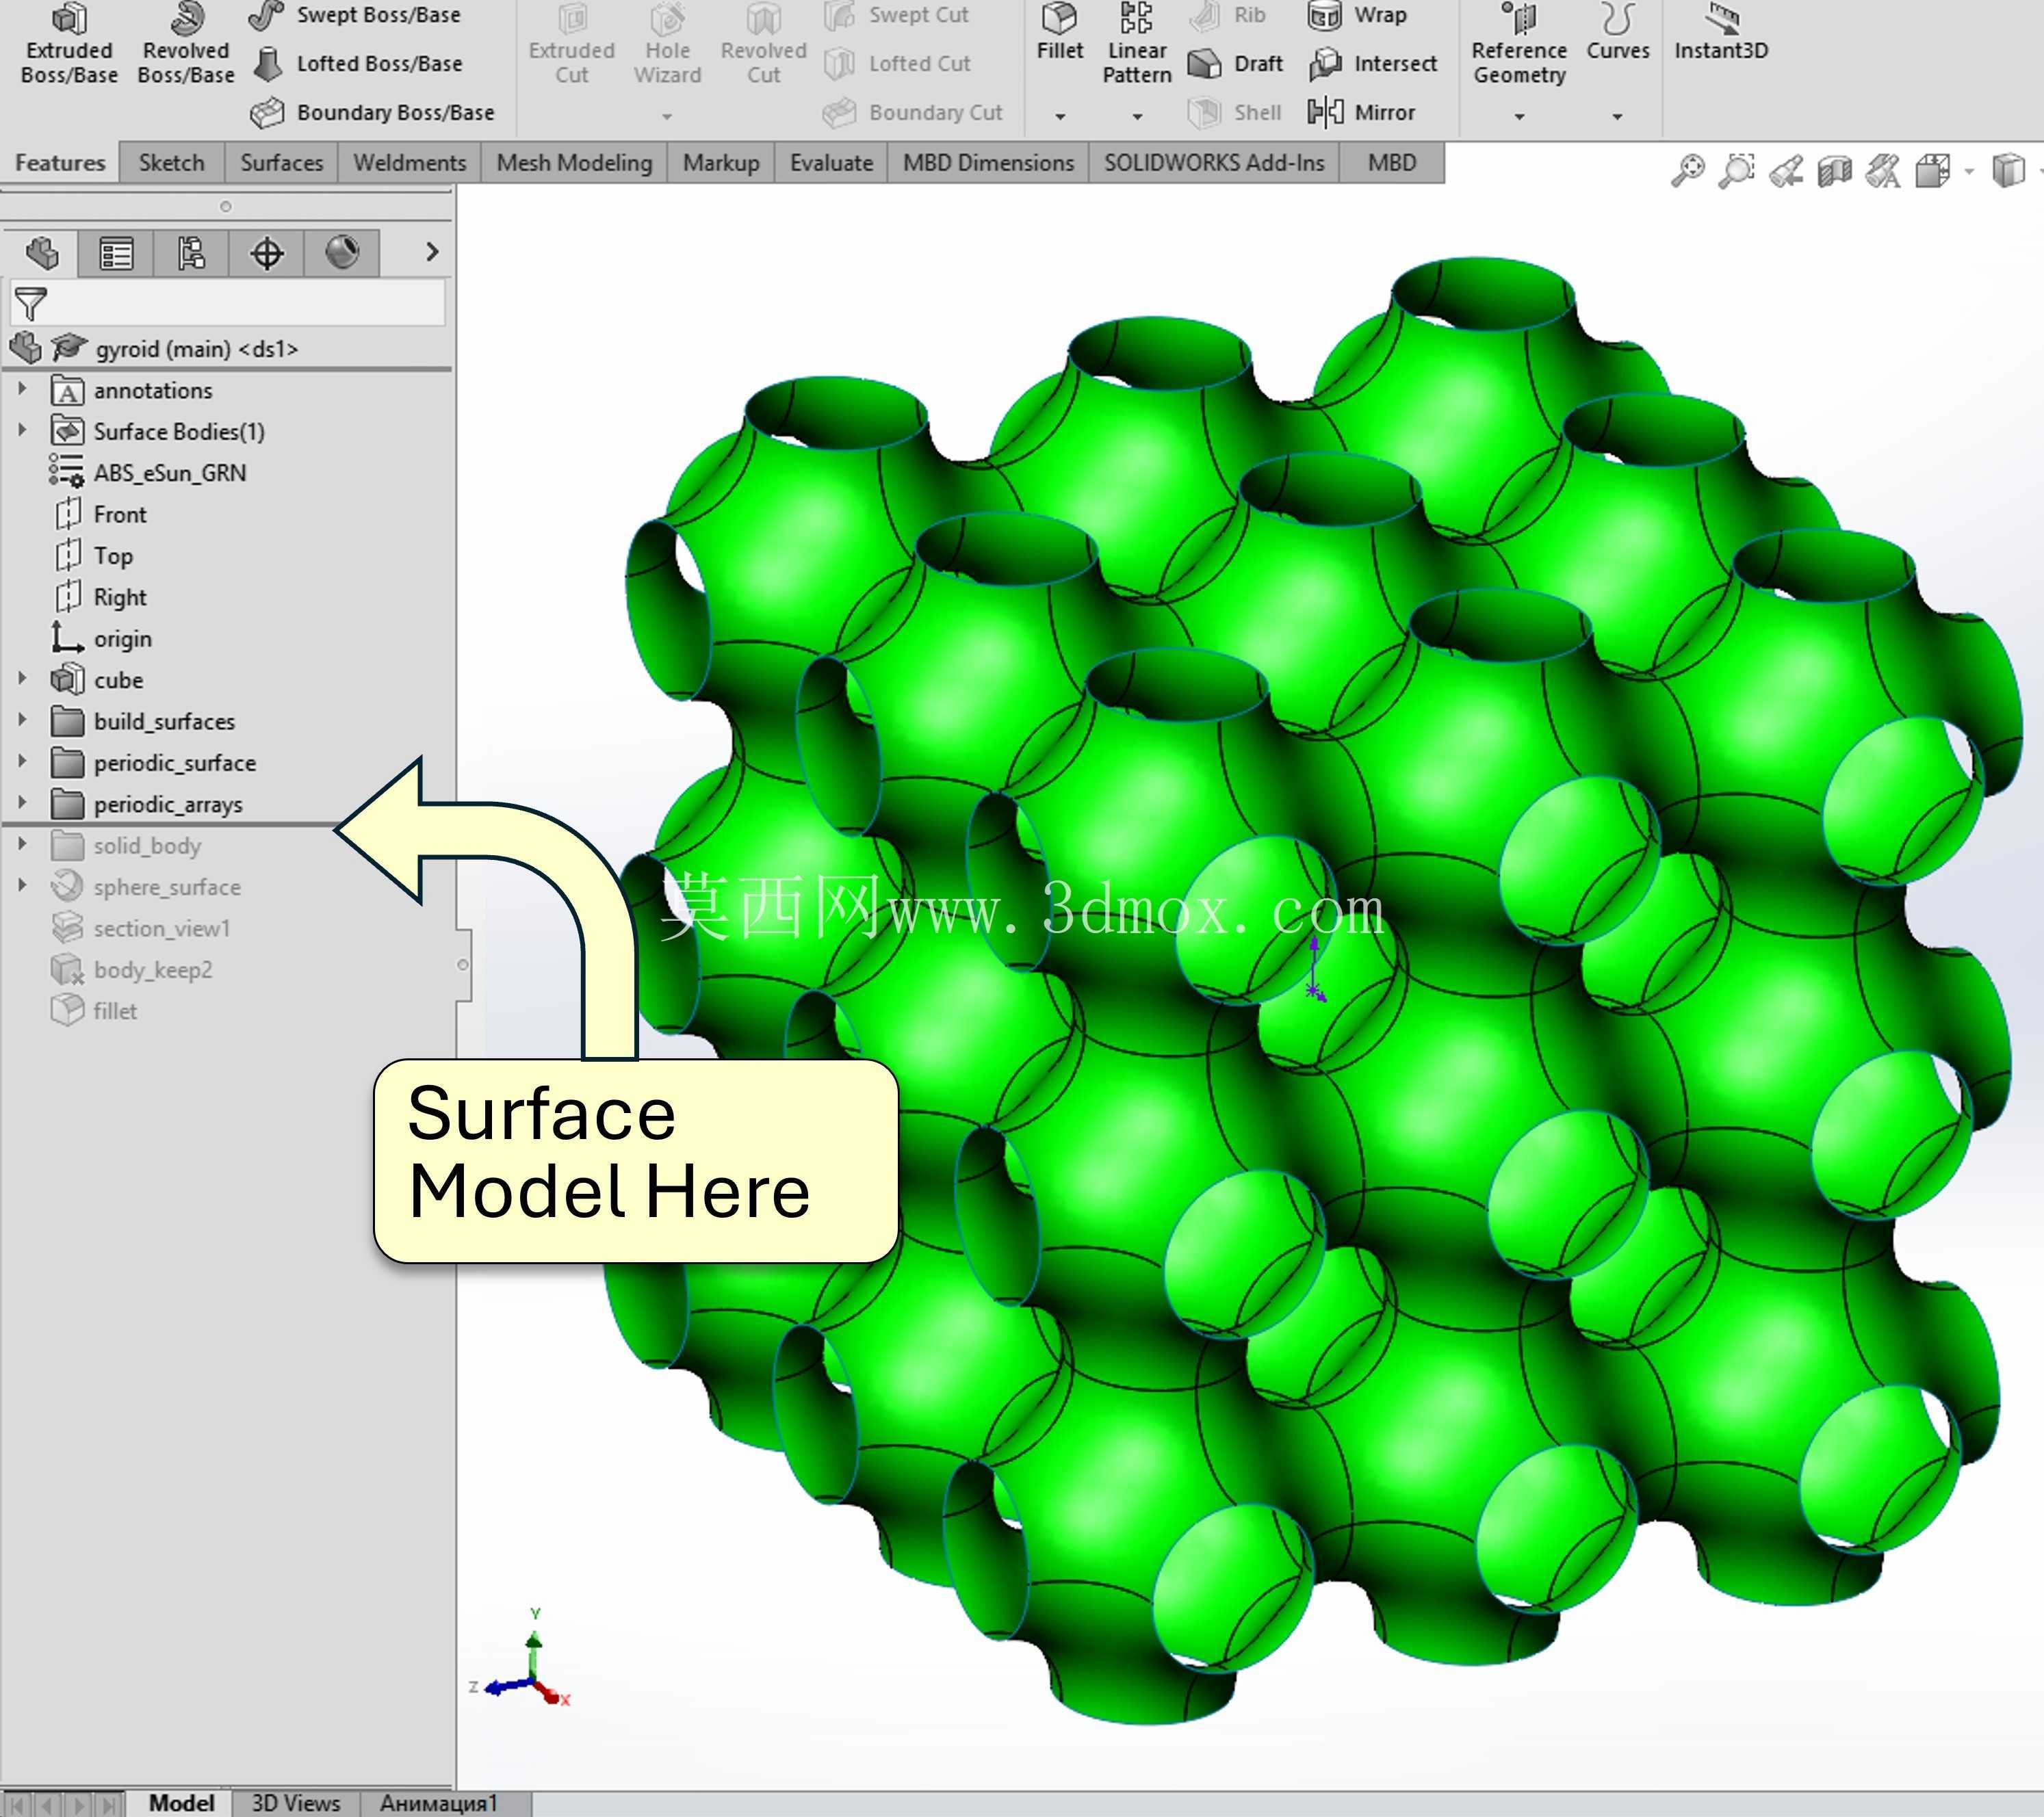Toggle Instant3D mode
Screen dimensions: 2044x1817
click(1721, 32)
